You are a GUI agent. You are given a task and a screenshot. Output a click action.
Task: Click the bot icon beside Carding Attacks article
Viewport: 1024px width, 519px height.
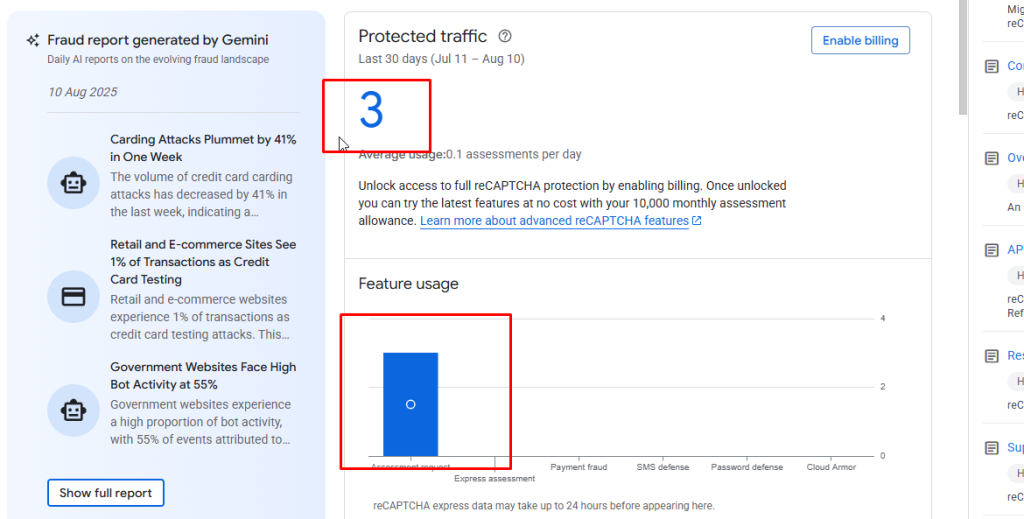(73, 183)
